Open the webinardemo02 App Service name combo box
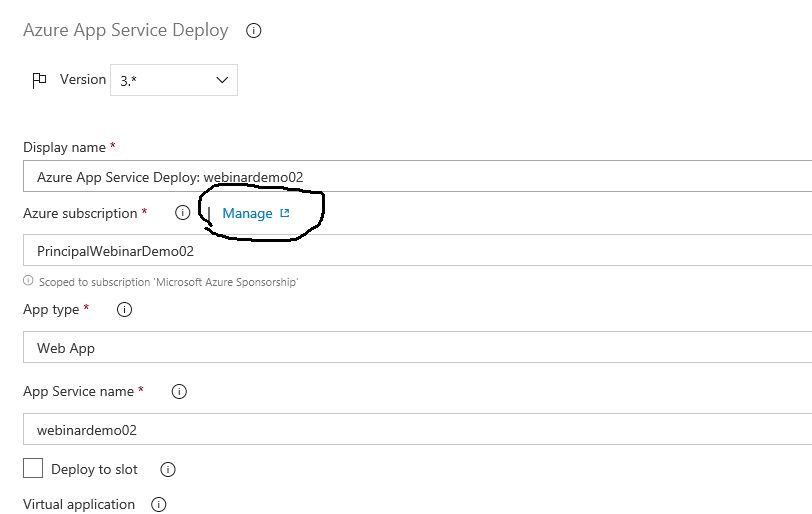The image size is (812, 514). 417,429
